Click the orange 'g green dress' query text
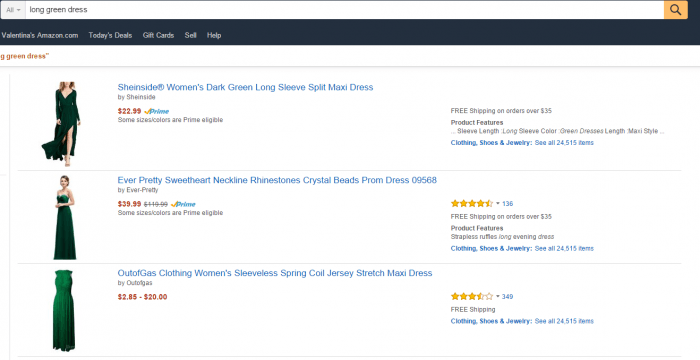Image resolution: width=700 pixels, height=360 pixels. coord(25,56)
